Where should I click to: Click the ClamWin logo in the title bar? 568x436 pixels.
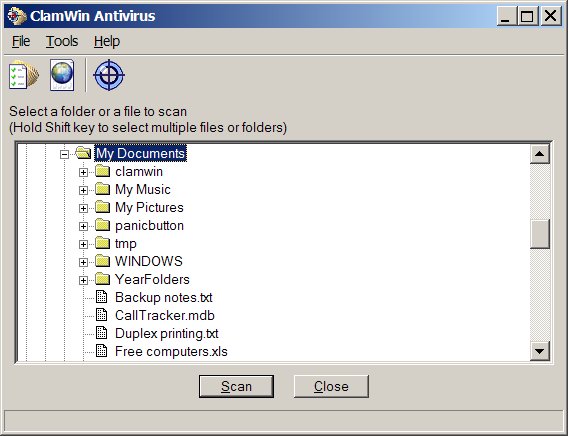click(17, 16)
